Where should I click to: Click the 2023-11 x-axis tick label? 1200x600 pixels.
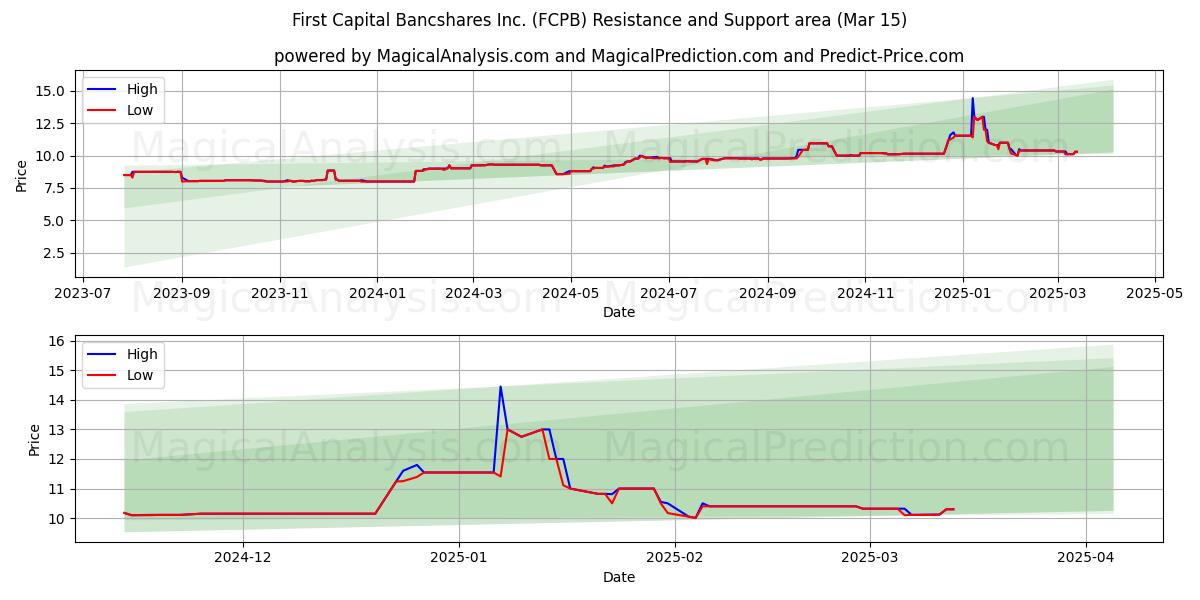point(279,294)
